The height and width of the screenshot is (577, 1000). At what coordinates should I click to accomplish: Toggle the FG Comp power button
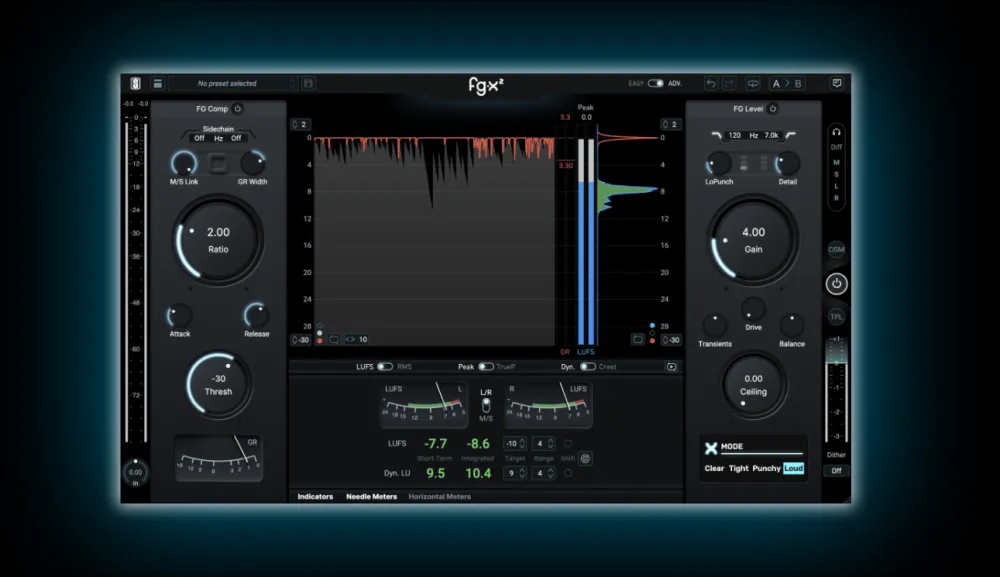(x=238, y=108)
